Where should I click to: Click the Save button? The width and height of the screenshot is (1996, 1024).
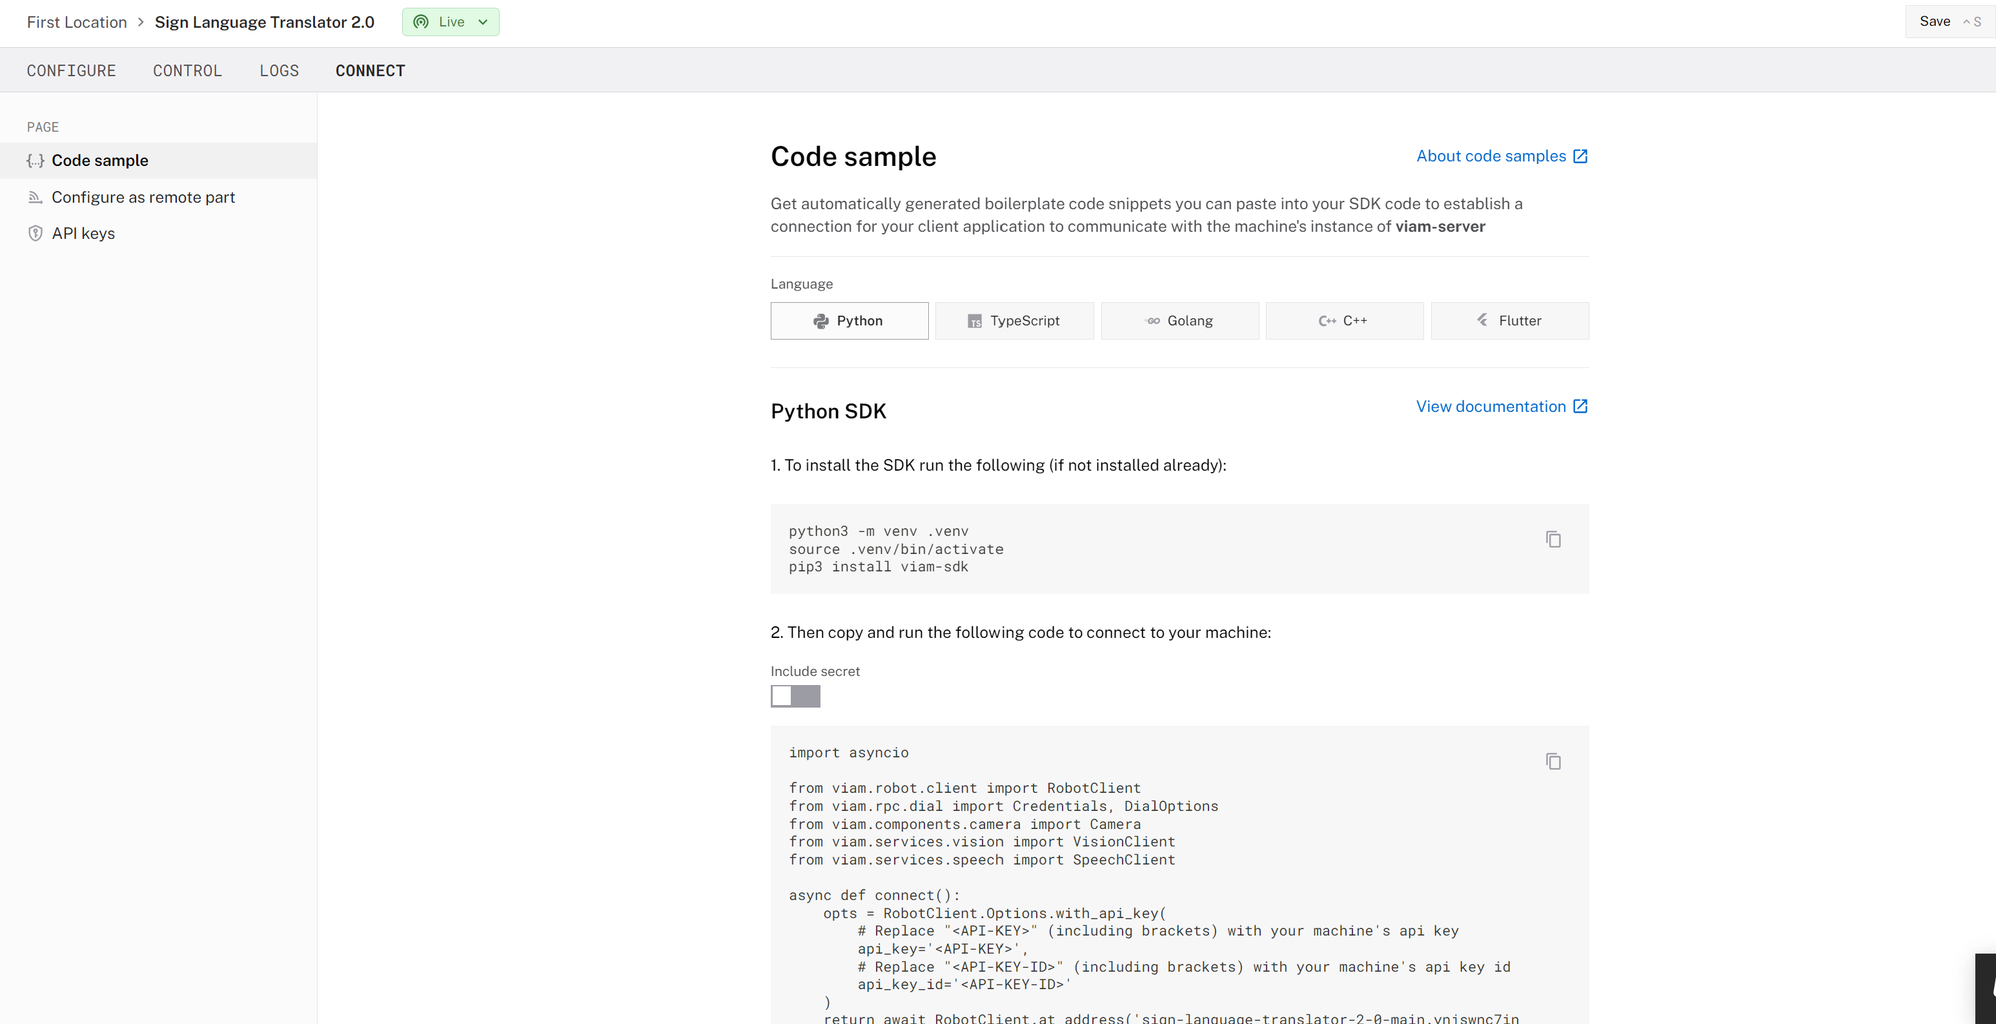[1934, 22]
